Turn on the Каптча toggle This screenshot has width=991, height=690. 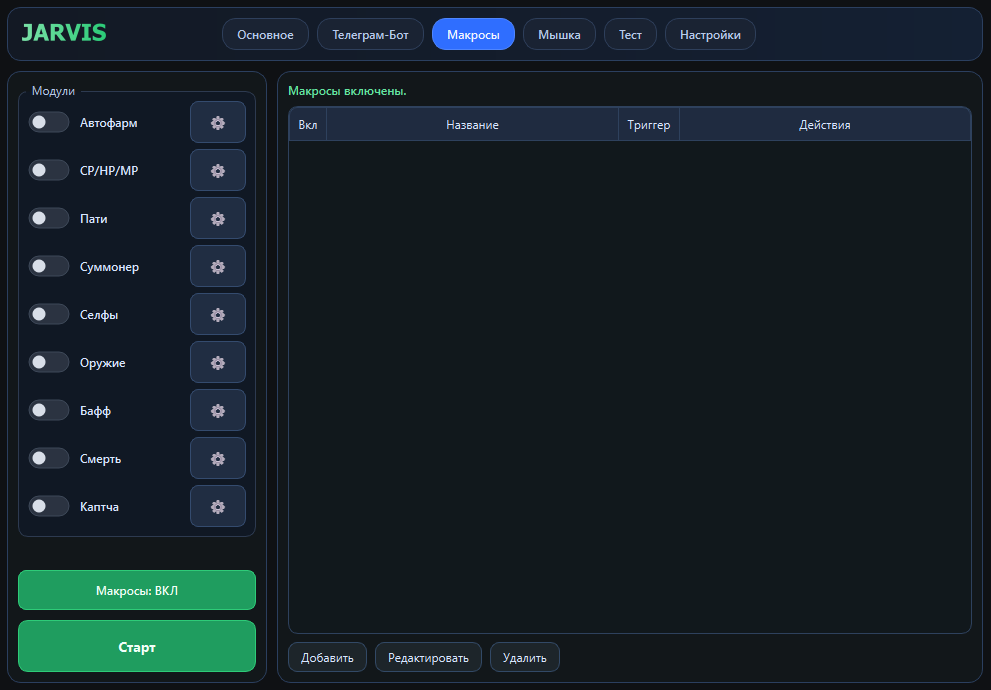pyautogui.click(x=48, y=507)
